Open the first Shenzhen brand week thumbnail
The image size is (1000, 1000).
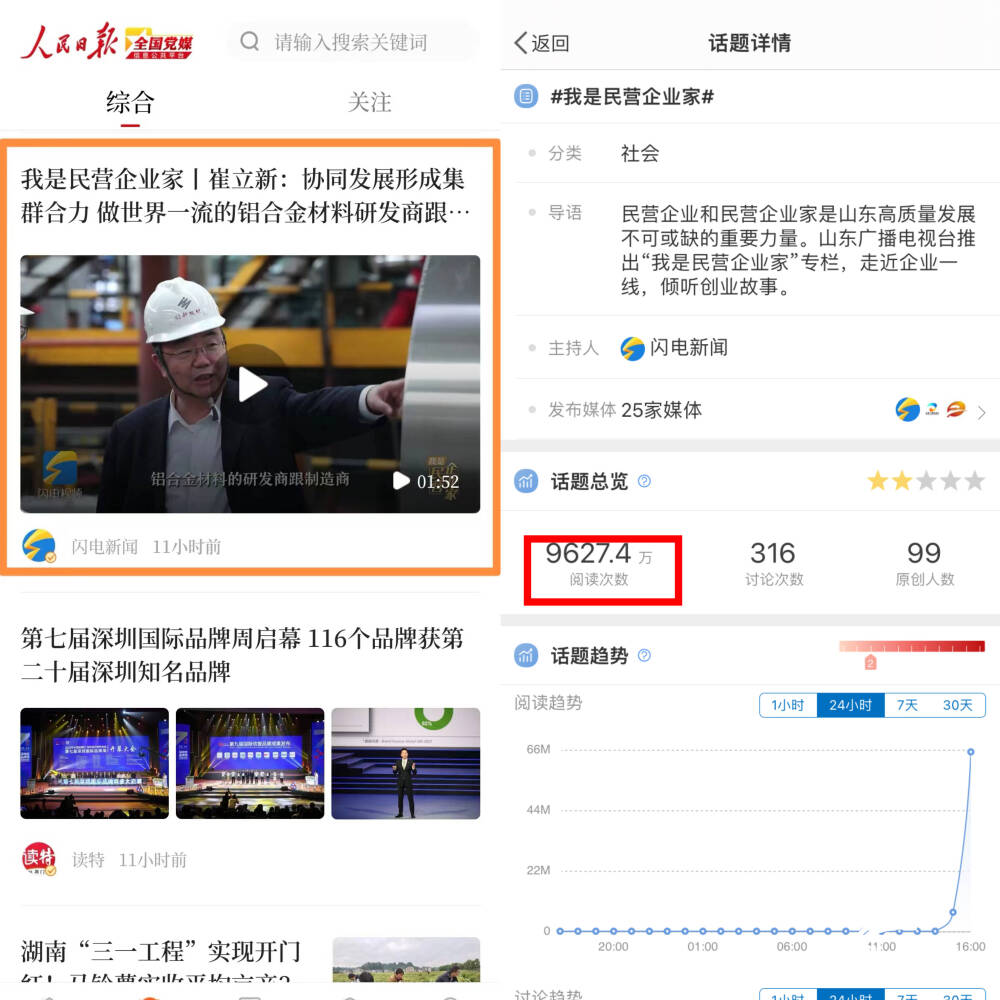click(94, 763)
